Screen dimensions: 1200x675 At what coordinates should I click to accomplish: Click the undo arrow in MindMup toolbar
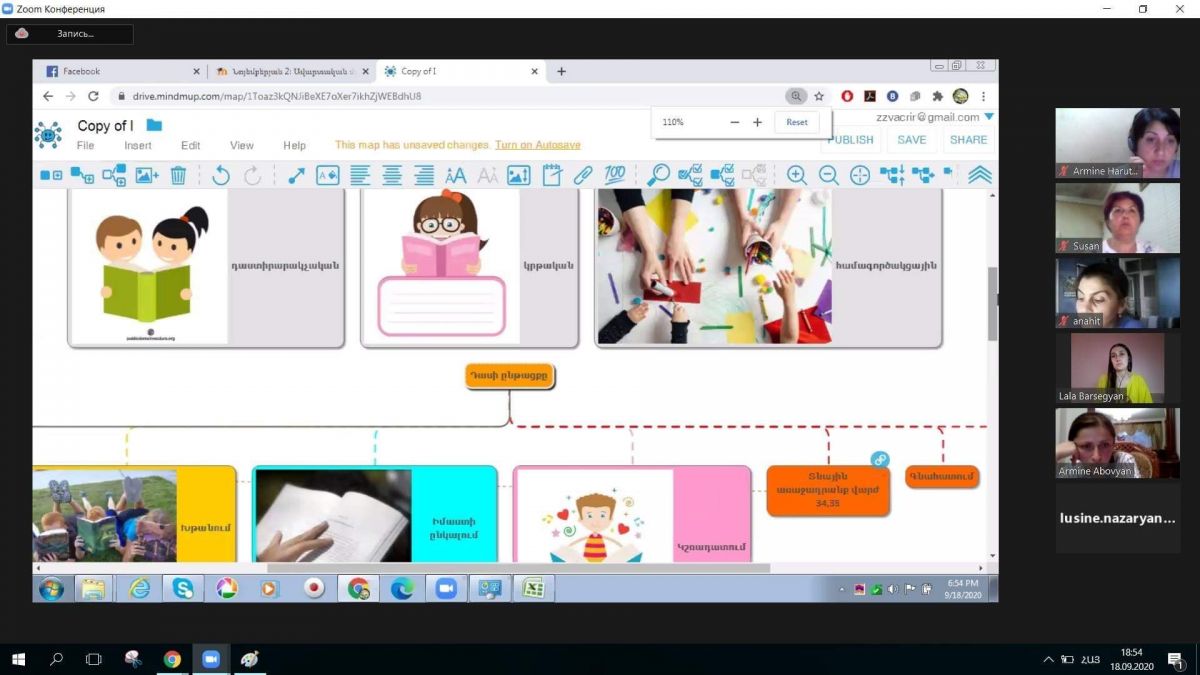pos(221,175)
